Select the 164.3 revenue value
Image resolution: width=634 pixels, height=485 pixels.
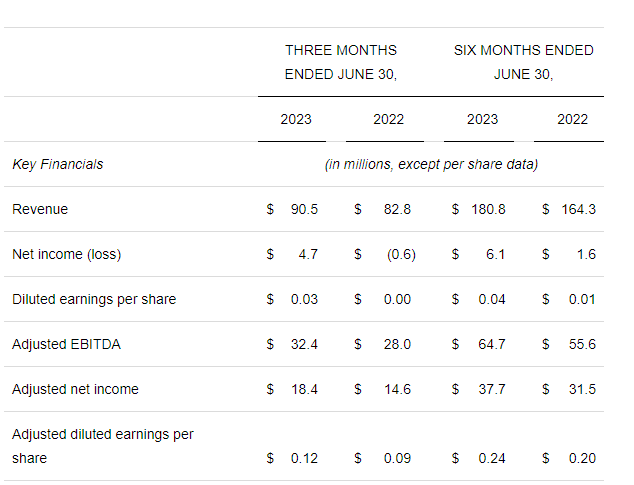(x=576, y=209)
